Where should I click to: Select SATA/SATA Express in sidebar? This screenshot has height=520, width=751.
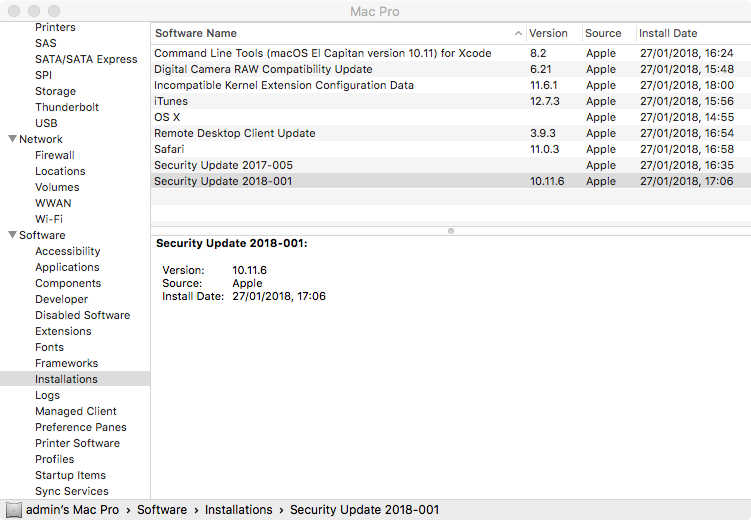(x=86, y=59)
